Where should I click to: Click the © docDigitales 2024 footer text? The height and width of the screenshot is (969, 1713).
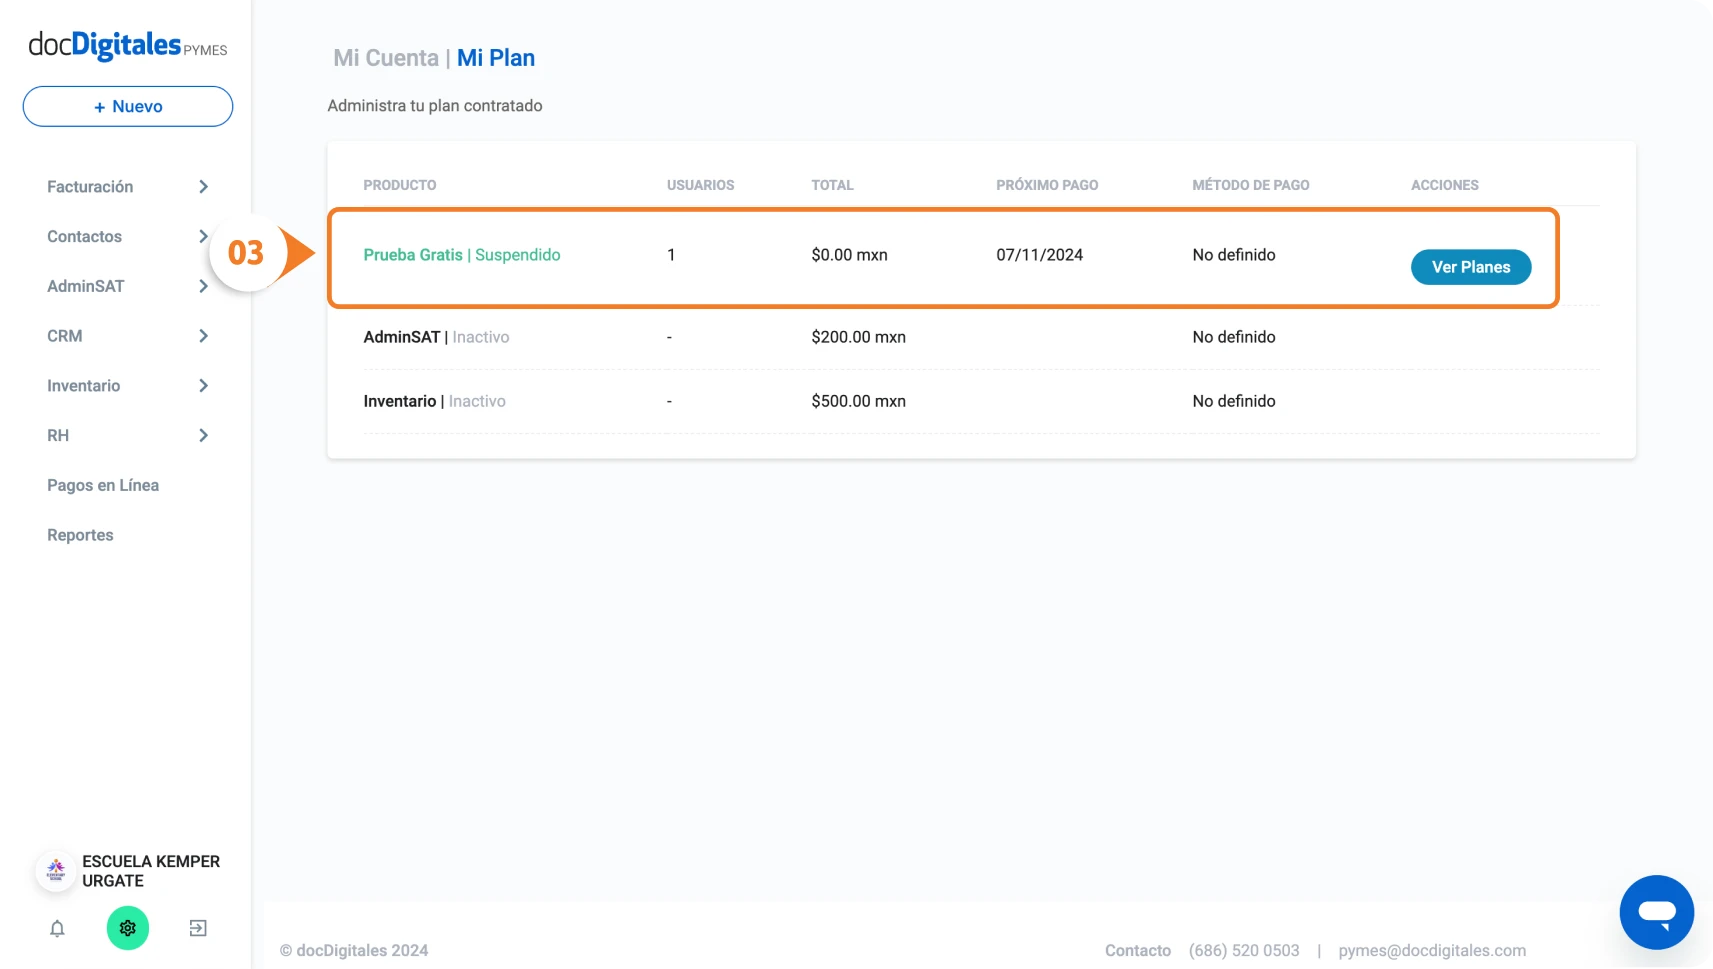[x=354, y=951]
